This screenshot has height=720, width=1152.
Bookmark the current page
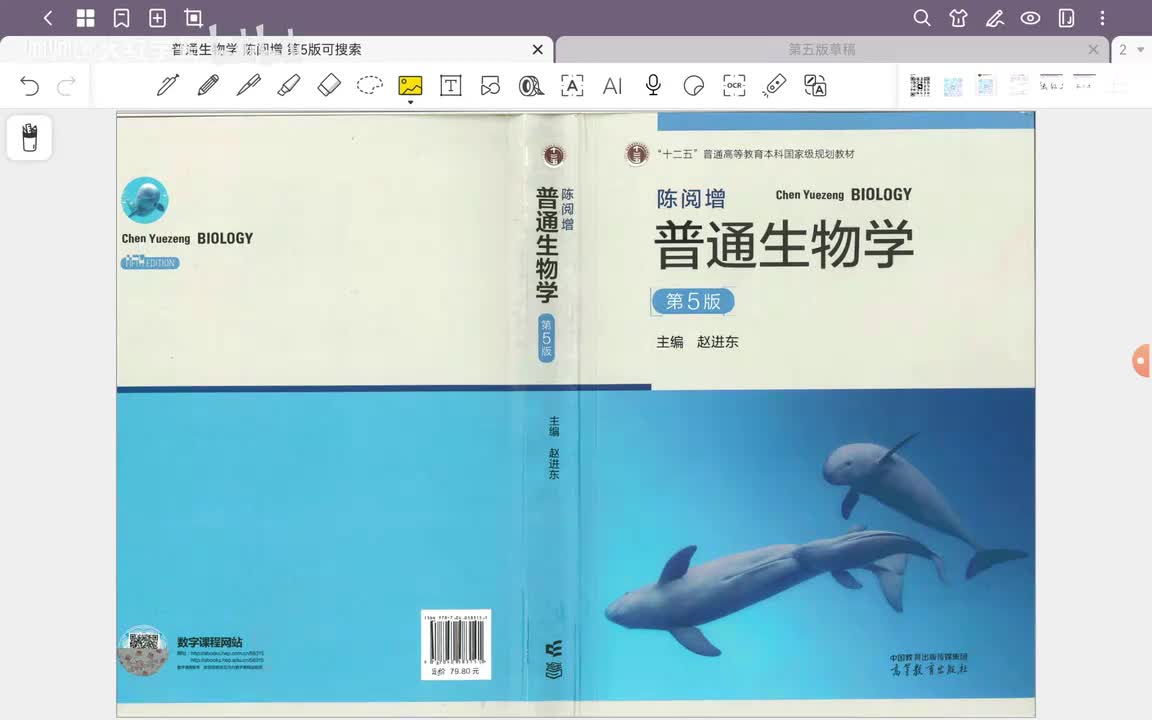click(121, 18)
